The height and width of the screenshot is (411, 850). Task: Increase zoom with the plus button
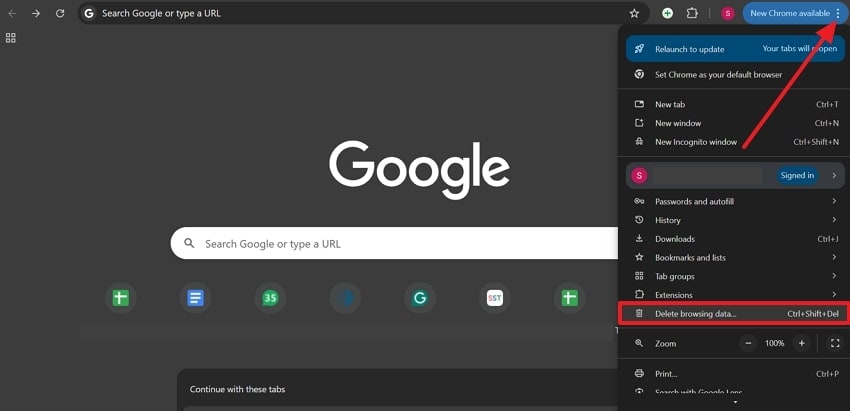(801, 343)
